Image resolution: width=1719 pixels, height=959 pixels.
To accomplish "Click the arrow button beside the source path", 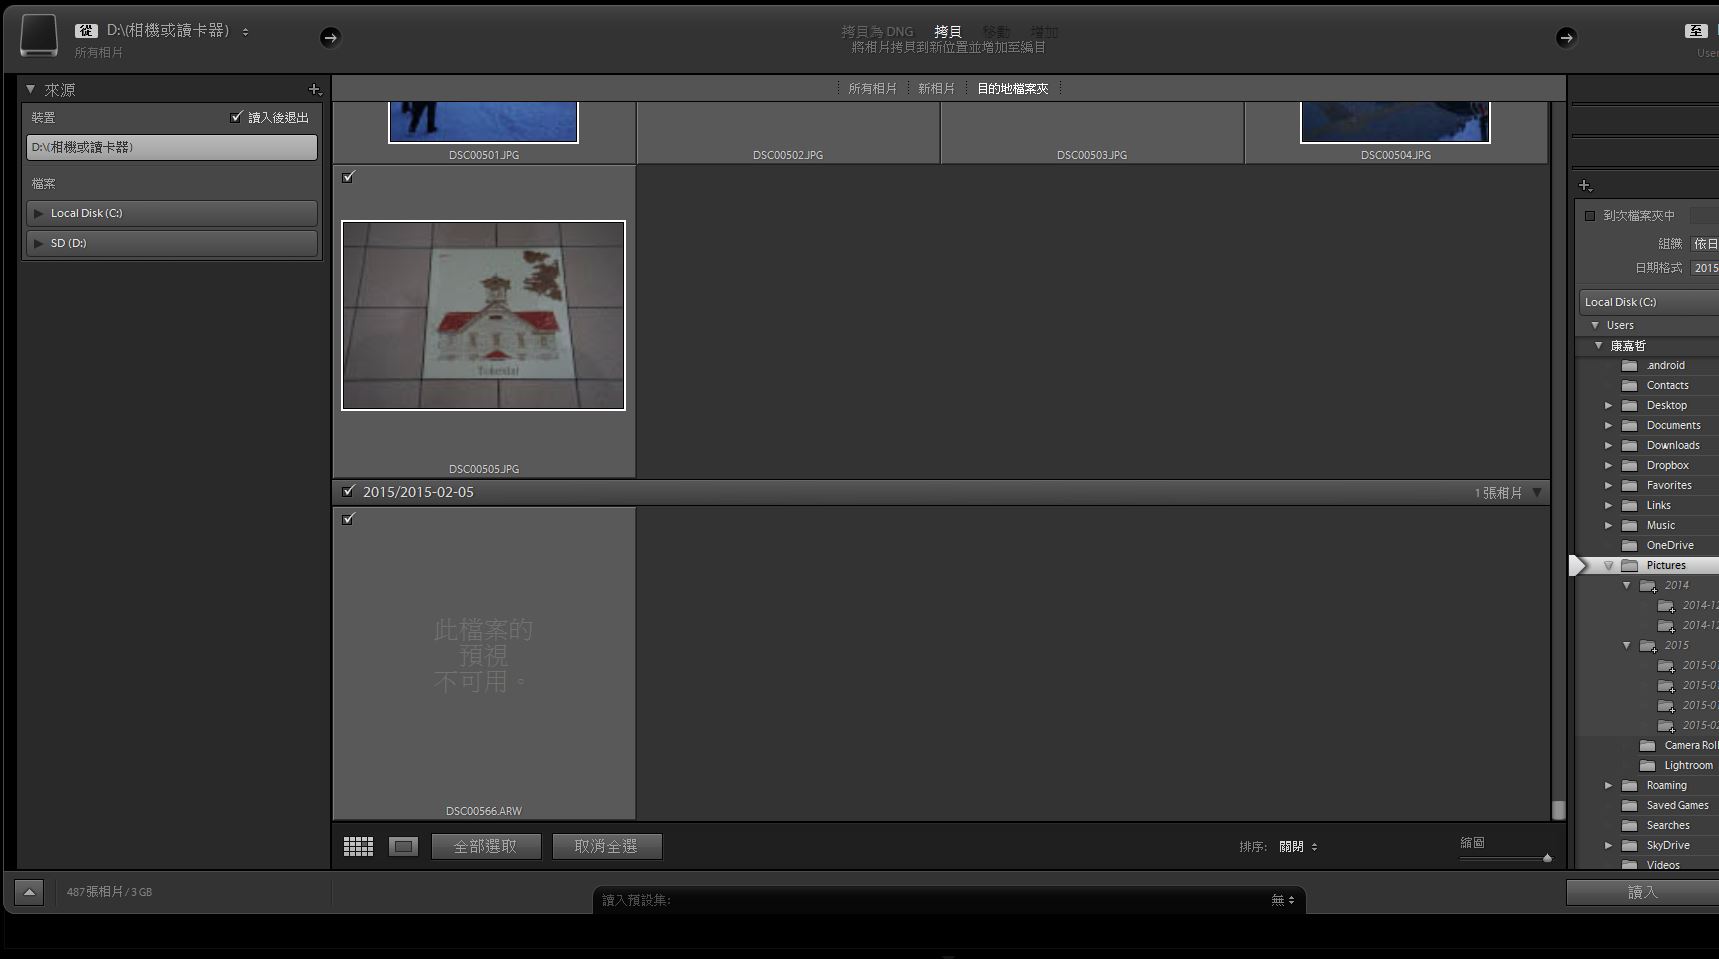I will (x=330, y=37).
